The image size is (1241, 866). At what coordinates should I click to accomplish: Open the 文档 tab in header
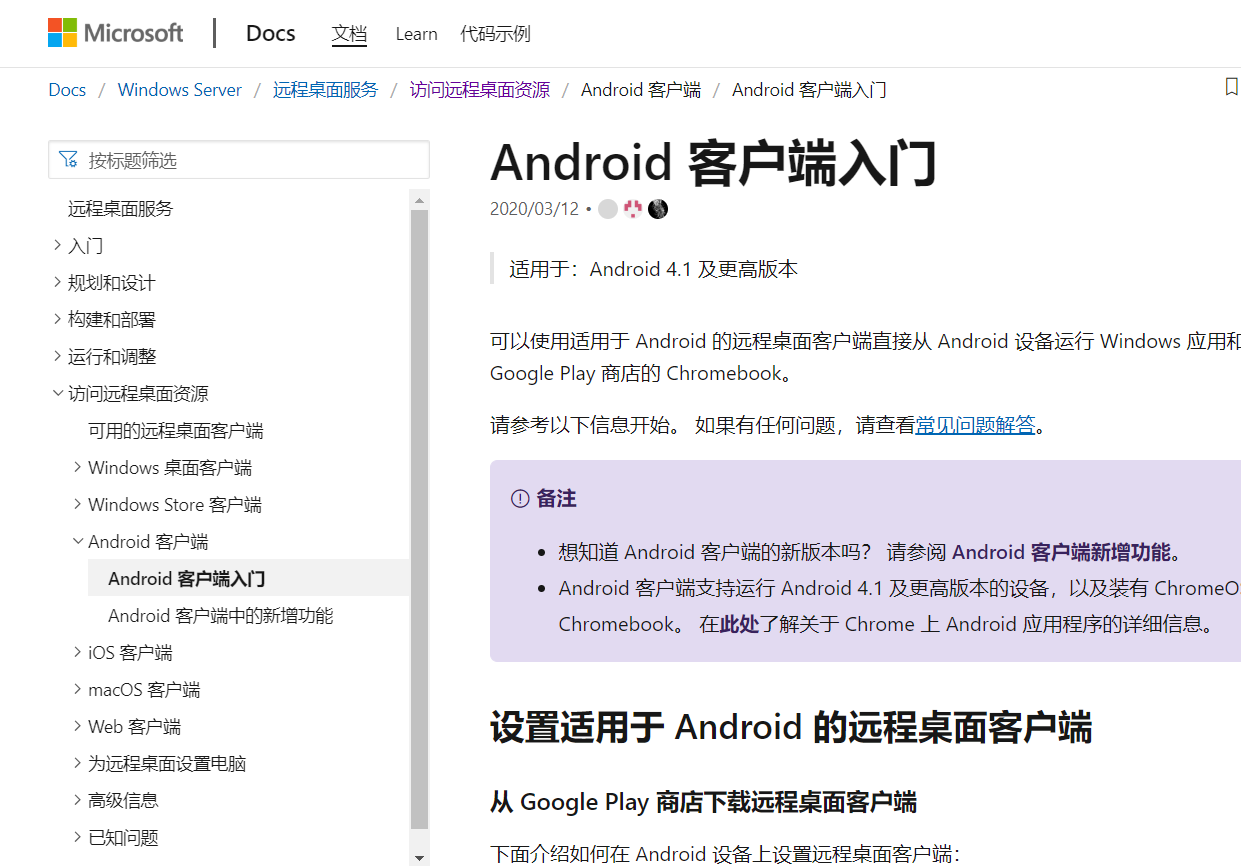349,34
